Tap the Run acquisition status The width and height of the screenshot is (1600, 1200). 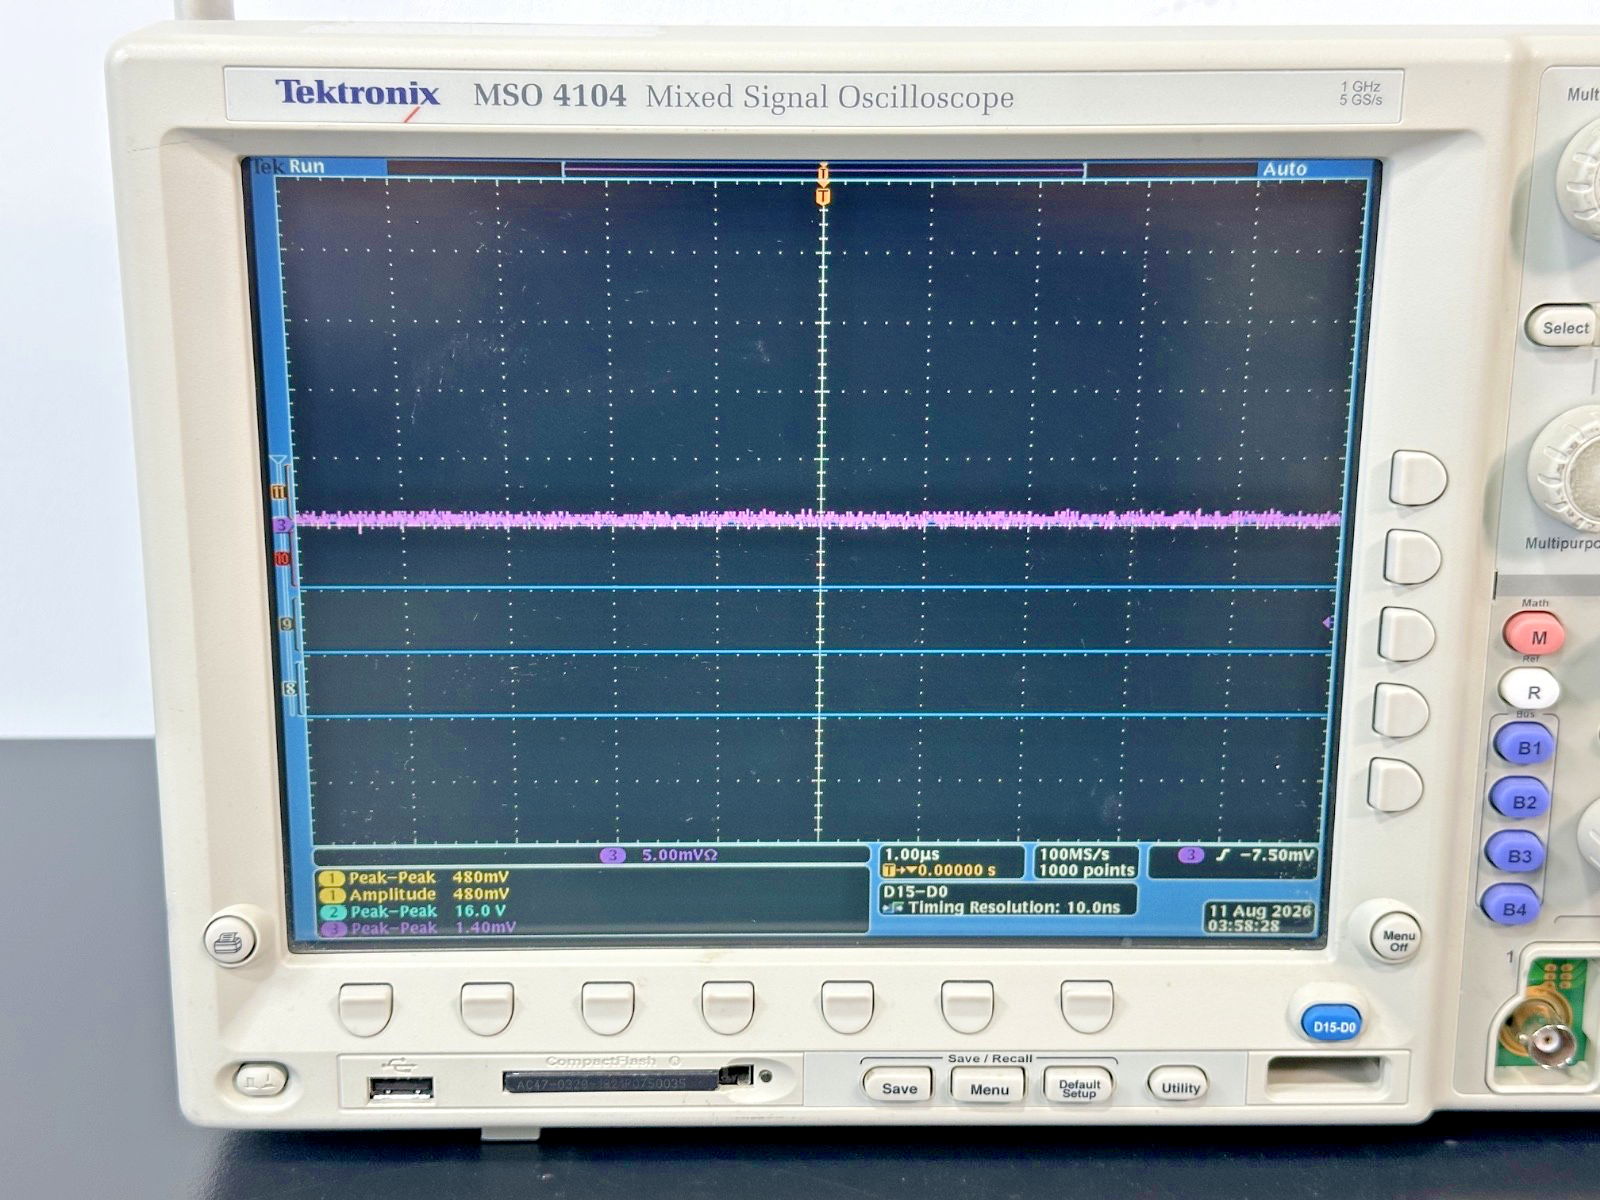click(307, 167)
